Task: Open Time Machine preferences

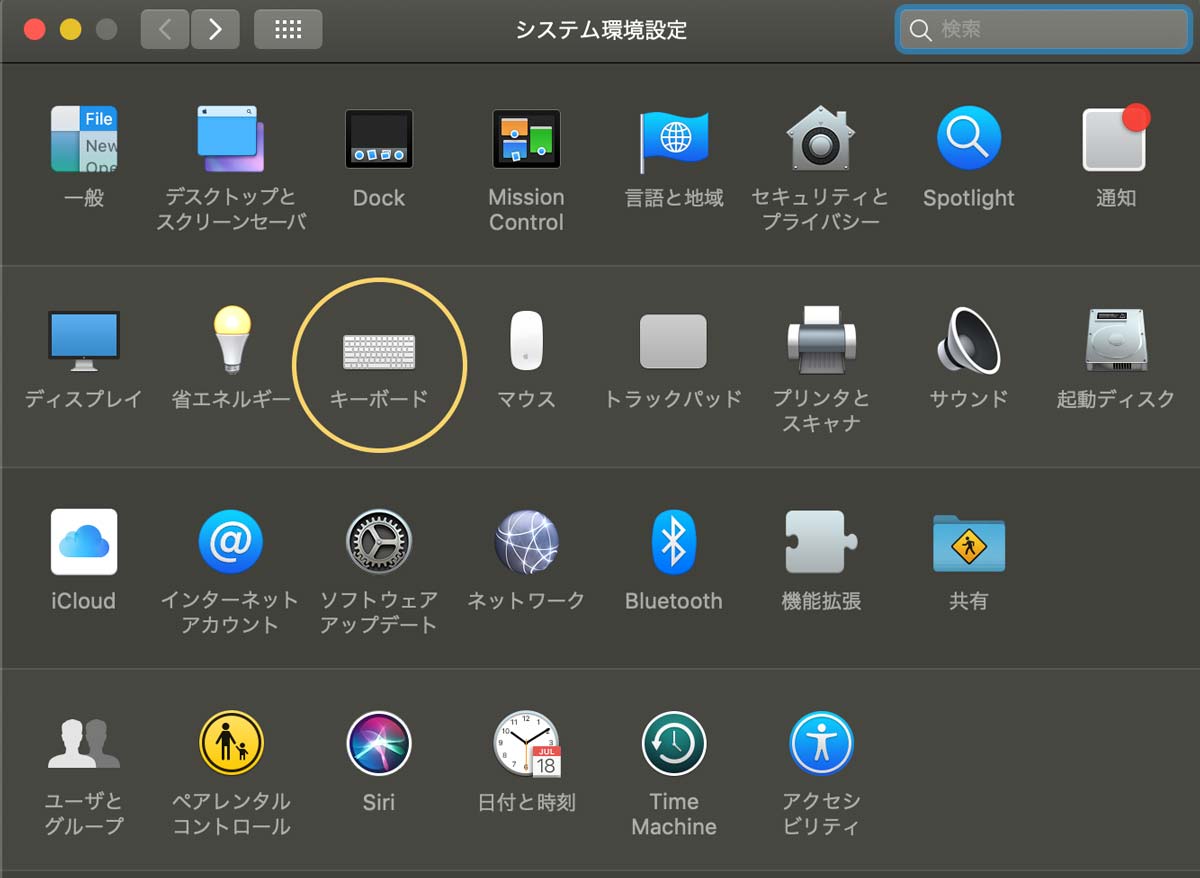Action: [673, 745]
